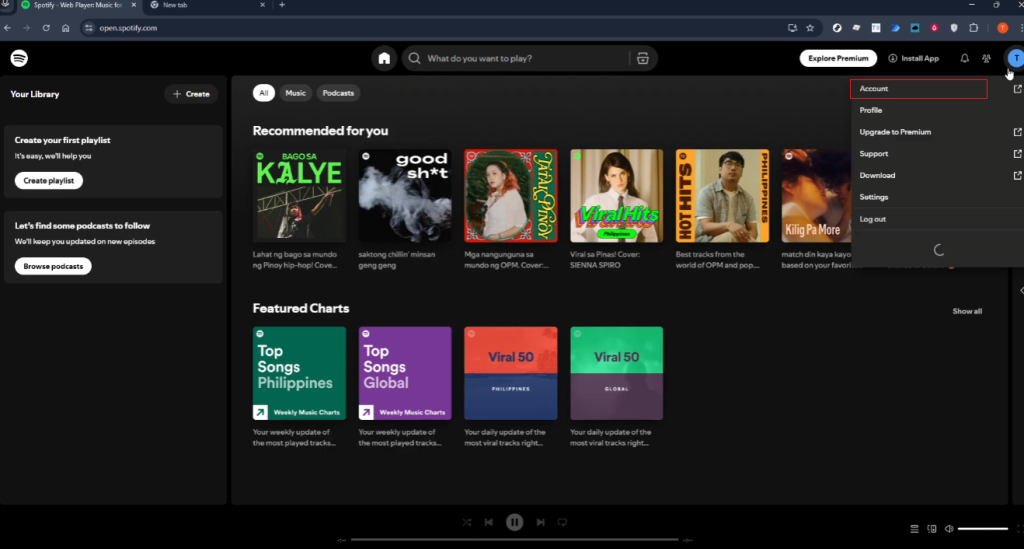This screenshot has height=549, width=1024.
Task: Pause the current track
Action: (514, 522)
